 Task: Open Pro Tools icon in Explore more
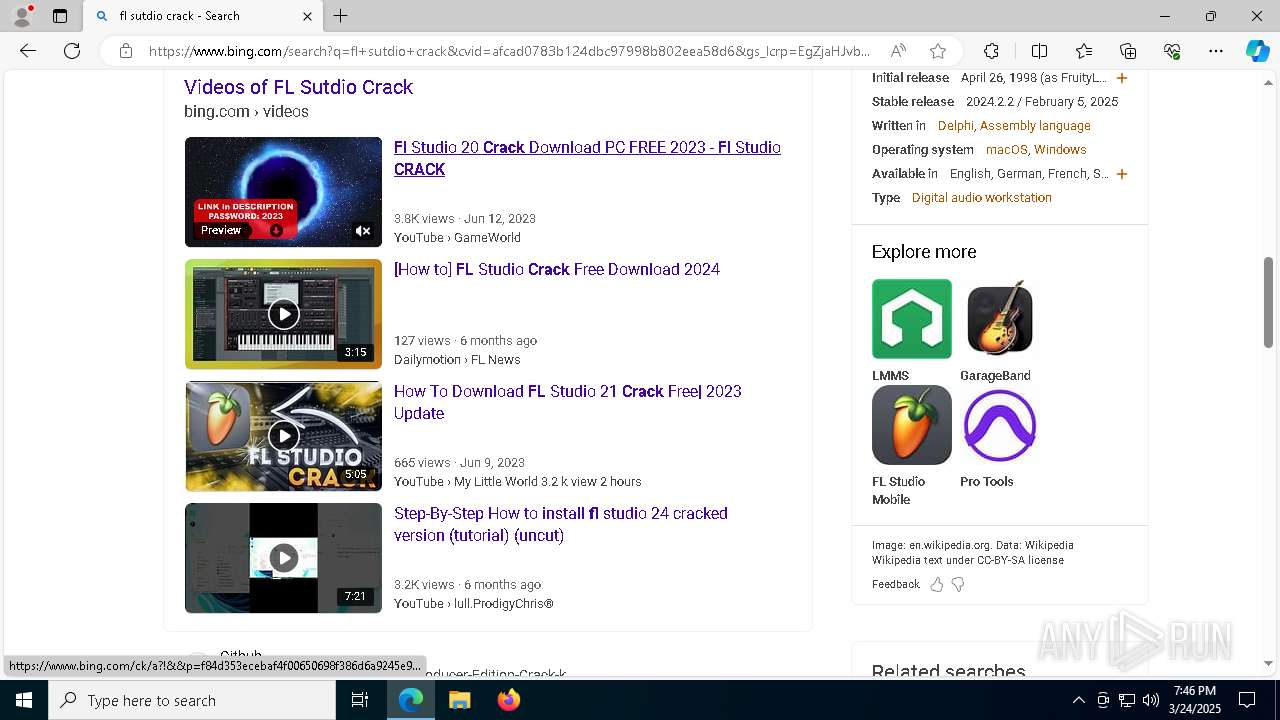tap(999, 425)
